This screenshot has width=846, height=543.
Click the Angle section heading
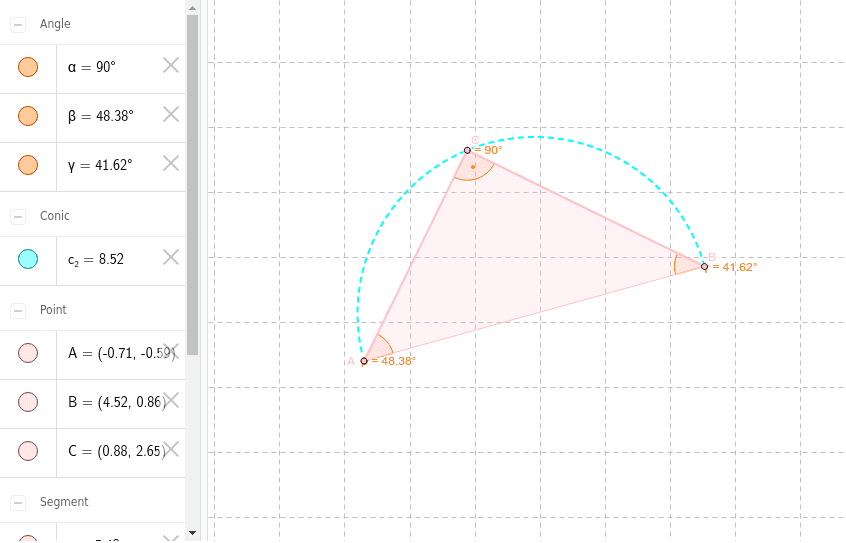coord(55,24)
